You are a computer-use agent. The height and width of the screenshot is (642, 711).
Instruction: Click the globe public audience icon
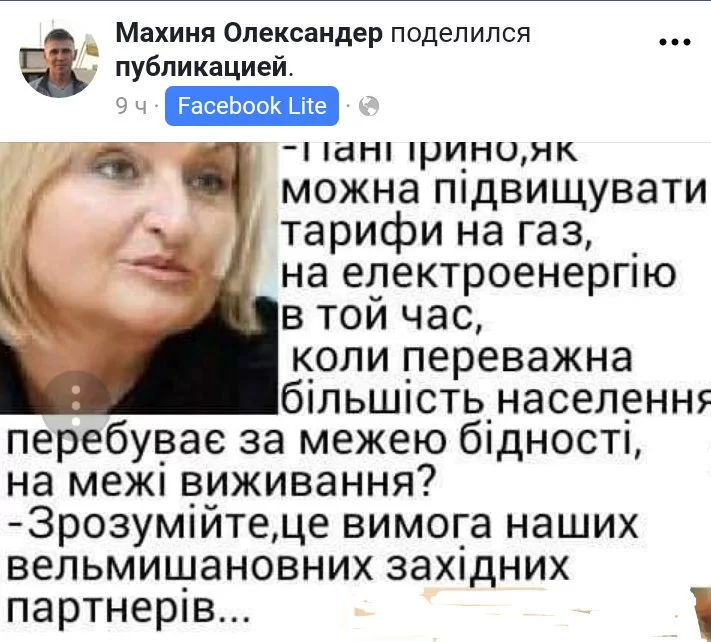tap(369, 107)
